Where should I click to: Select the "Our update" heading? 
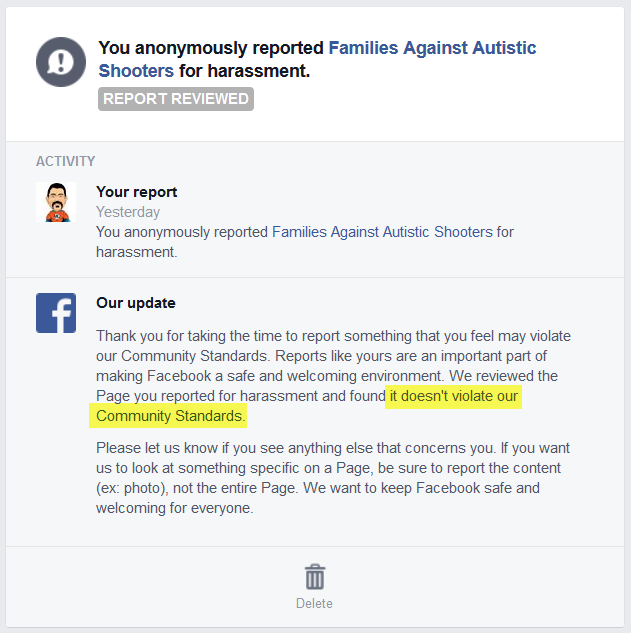pos(136,303)
